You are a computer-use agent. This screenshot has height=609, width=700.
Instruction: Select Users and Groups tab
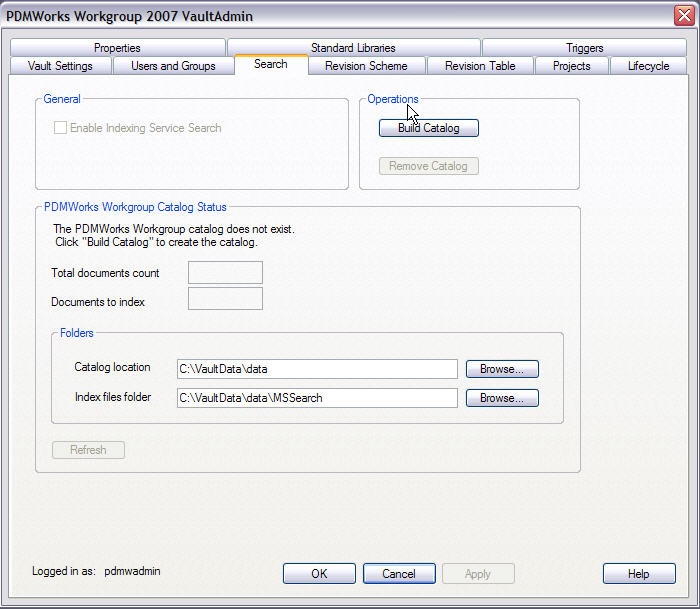tap(173, 66)
